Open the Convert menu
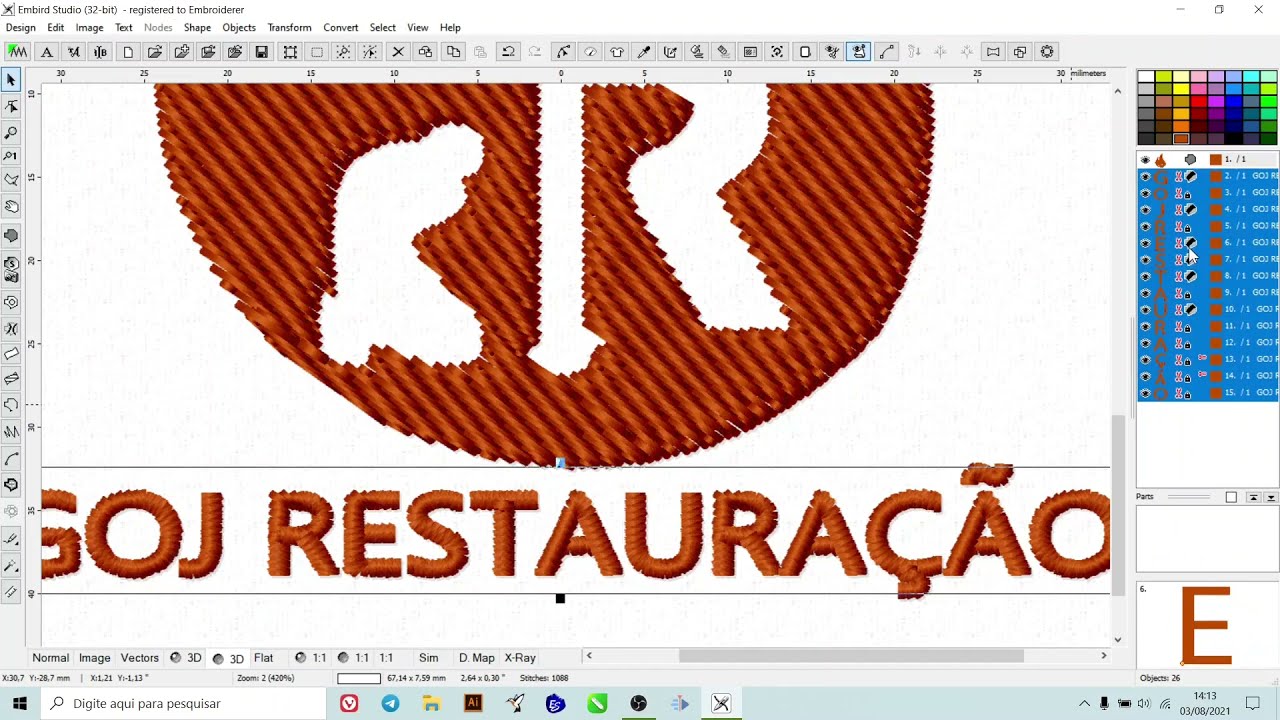Viewport: 1280px width, 720px height. point(340,28)
